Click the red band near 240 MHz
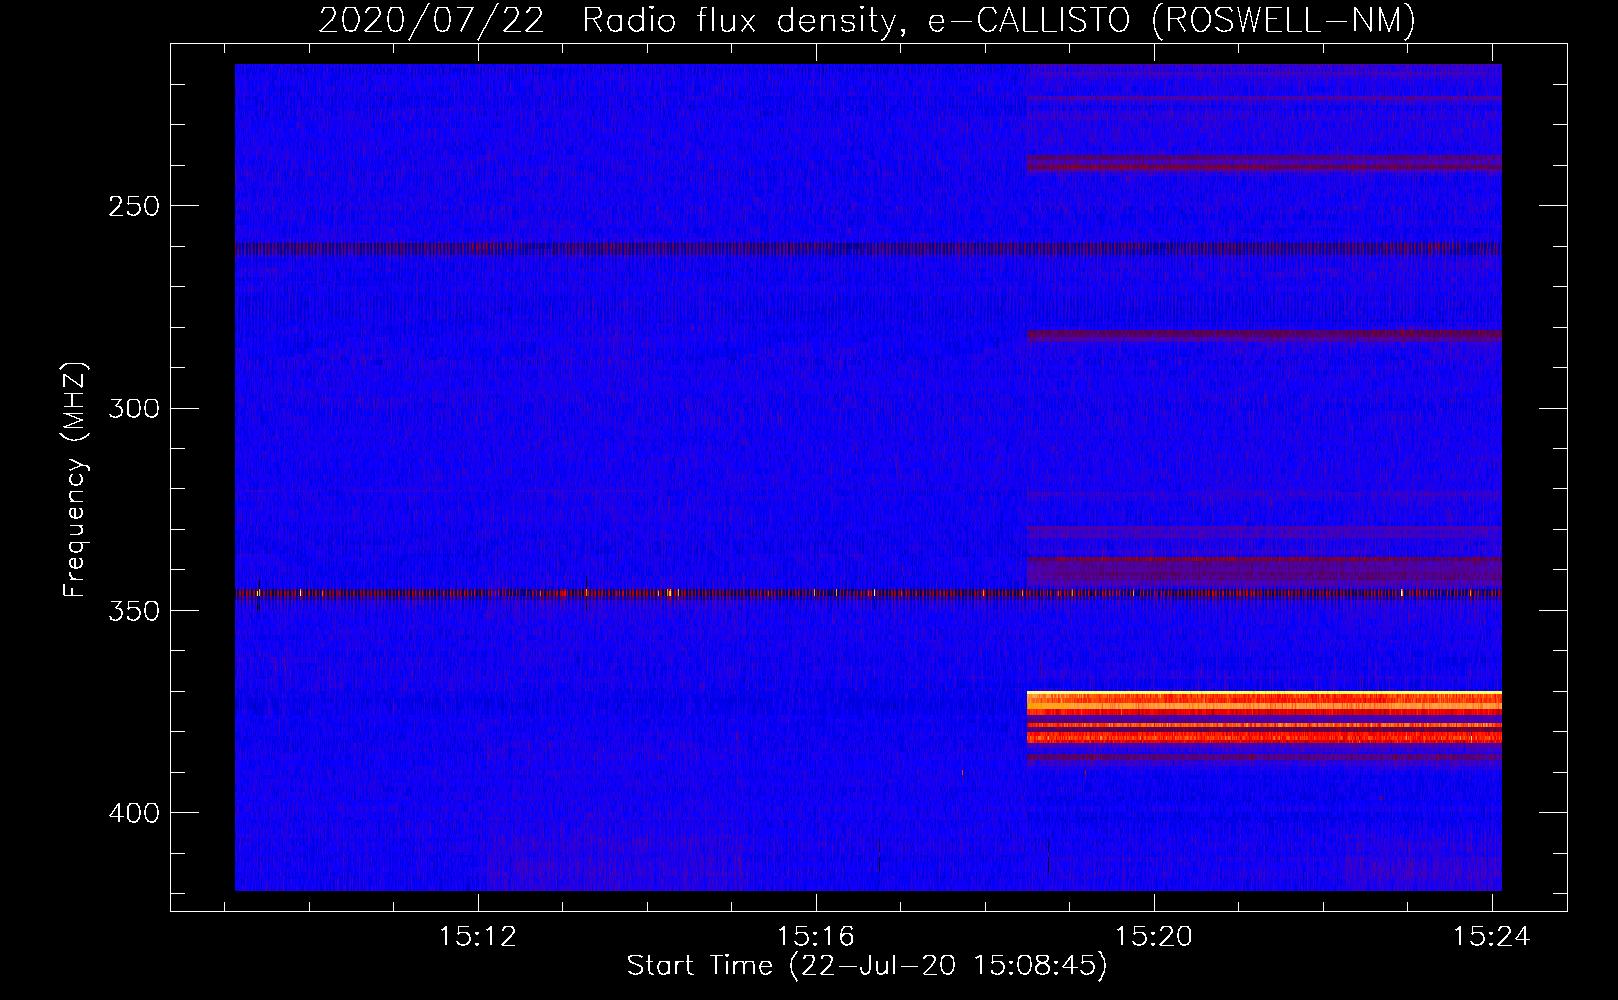 coord(1264,163)
